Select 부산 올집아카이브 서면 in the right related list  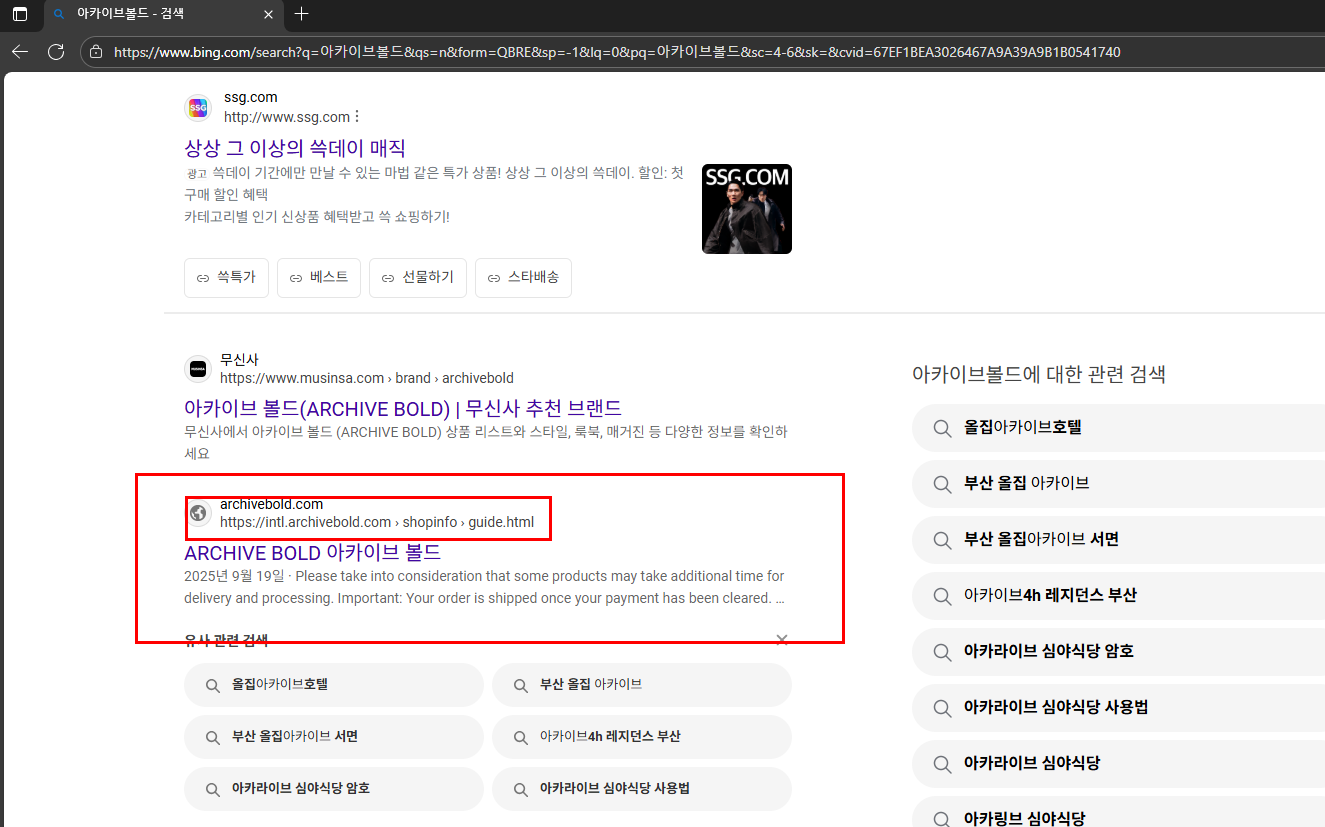(x=1118, y=539)
